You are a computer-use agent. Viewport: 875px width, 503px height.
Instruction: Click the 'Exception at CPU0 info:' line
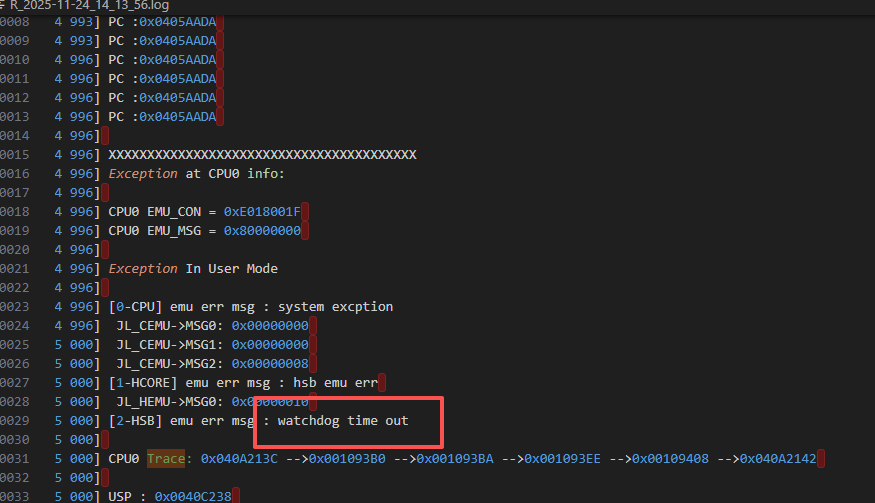point(196,174)
